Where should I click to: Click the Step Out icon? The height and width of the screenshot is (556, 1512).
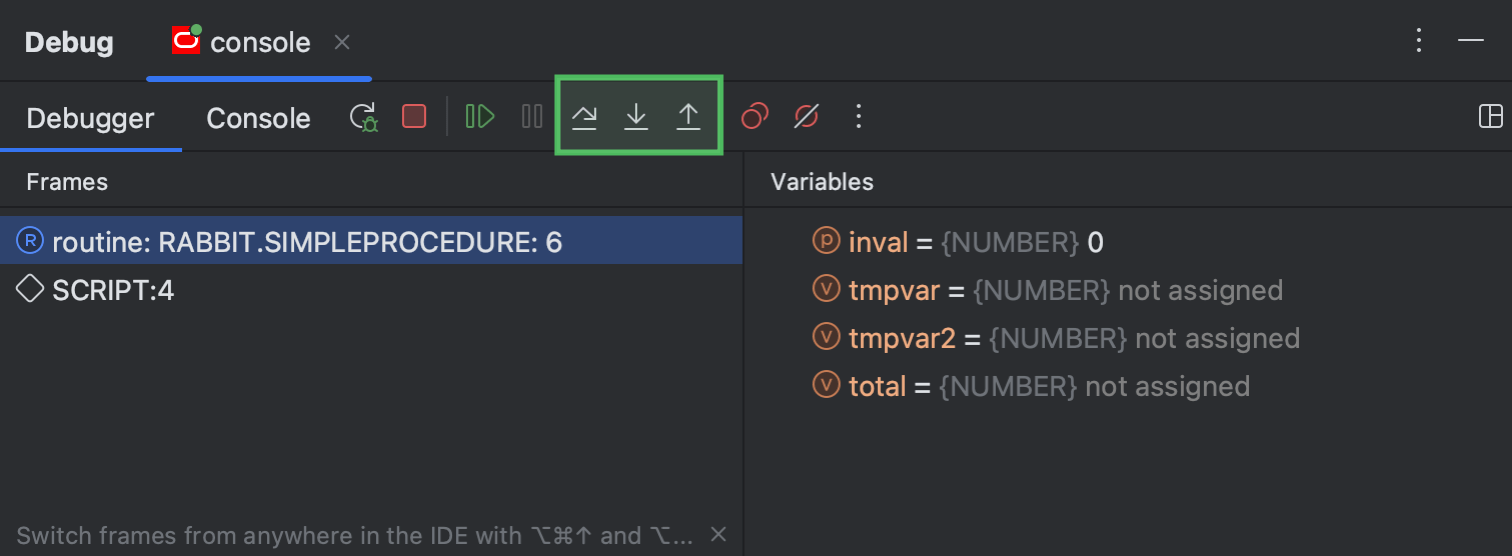(688, 117)
